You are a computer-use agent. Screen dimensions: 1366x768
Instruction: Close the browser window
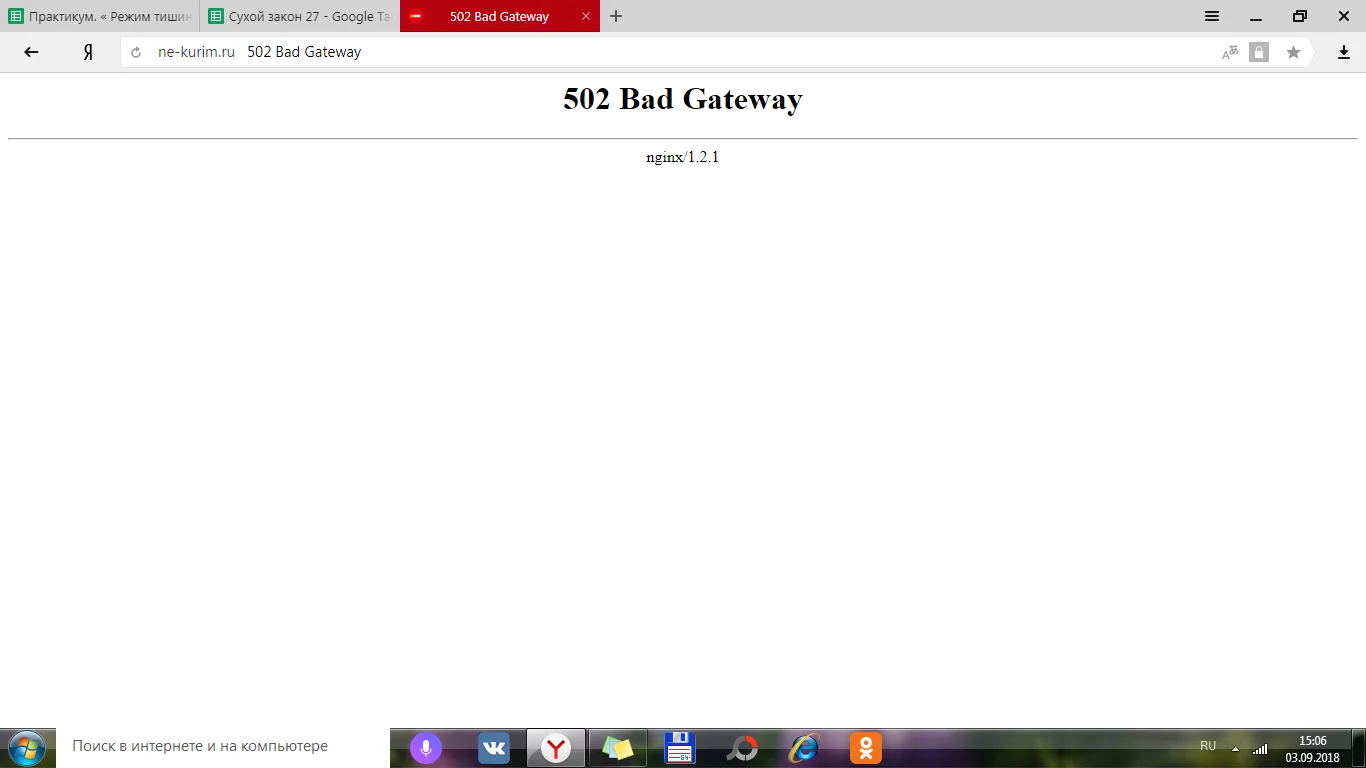coord(1344,16)
